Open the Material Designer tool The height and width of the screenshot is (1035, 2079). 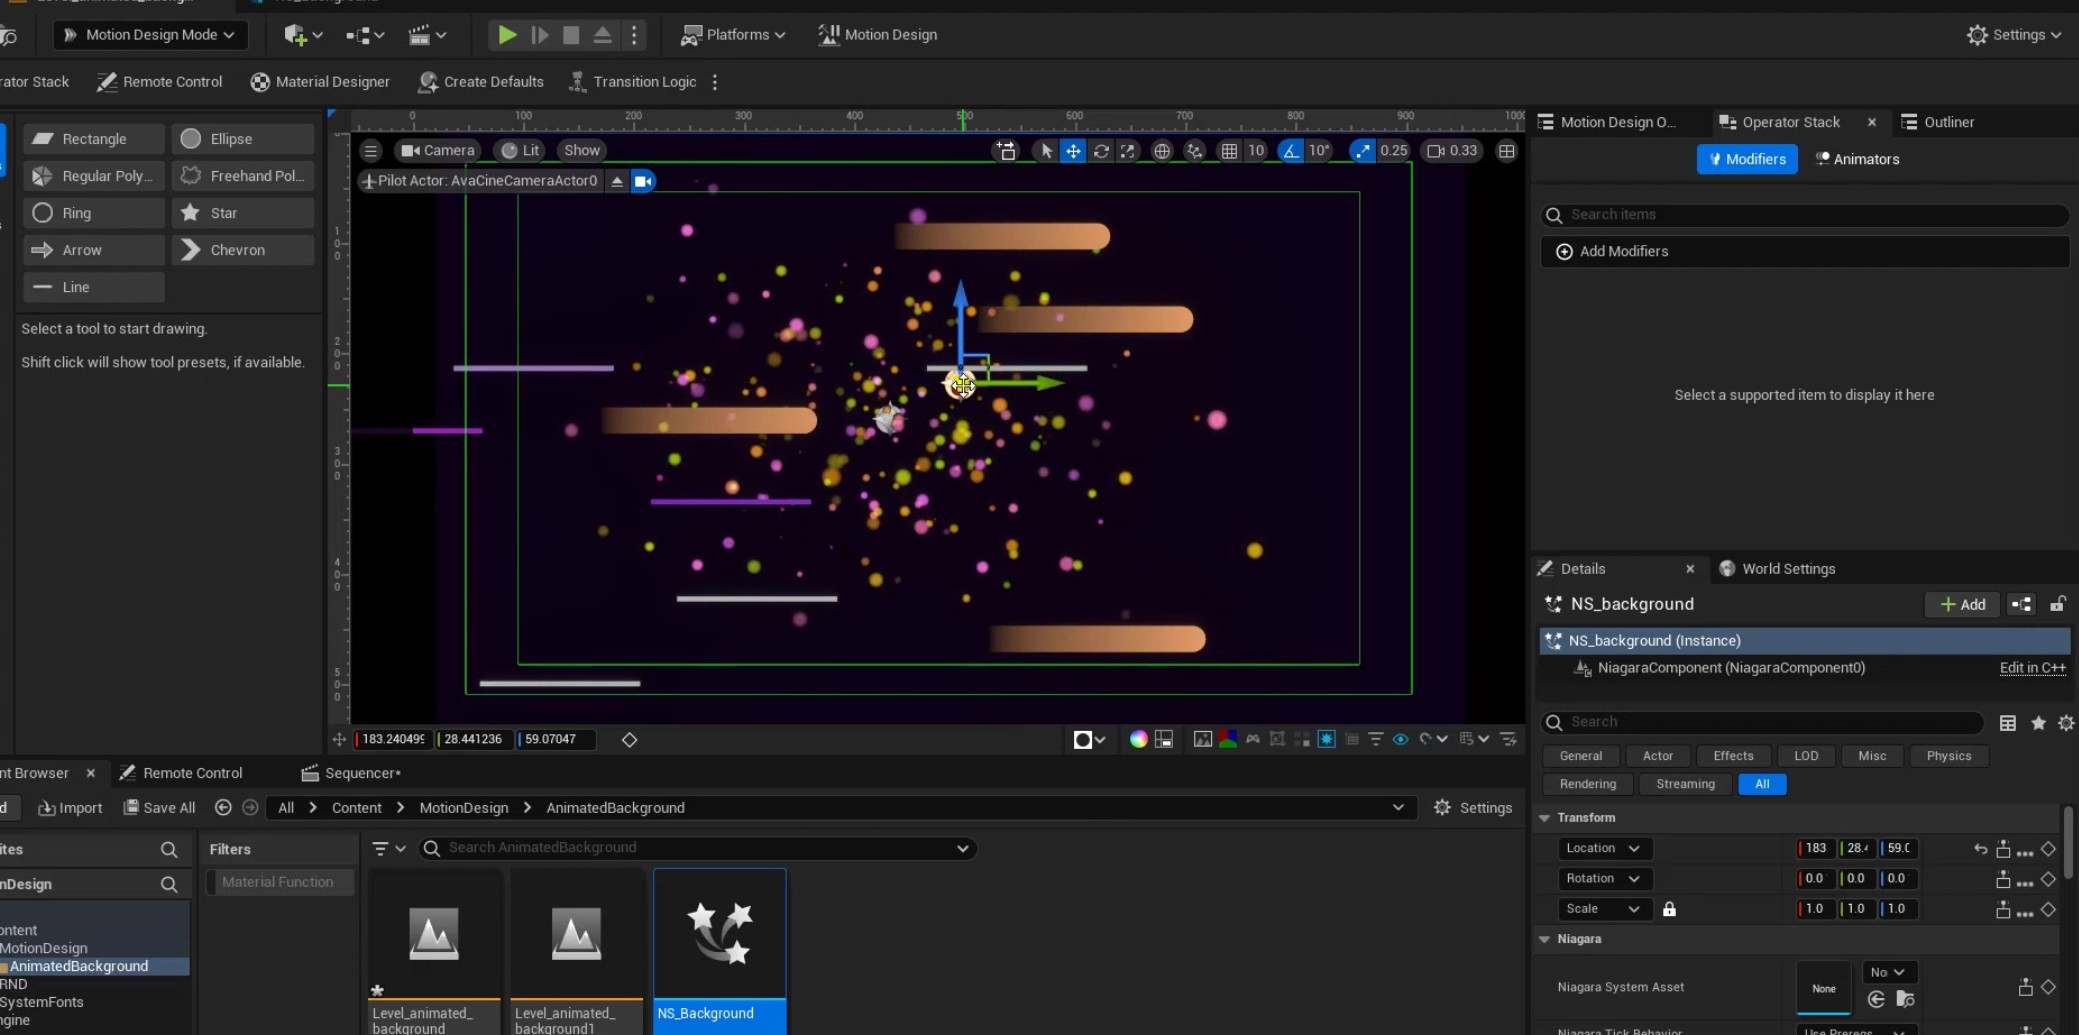click(320, 82)
